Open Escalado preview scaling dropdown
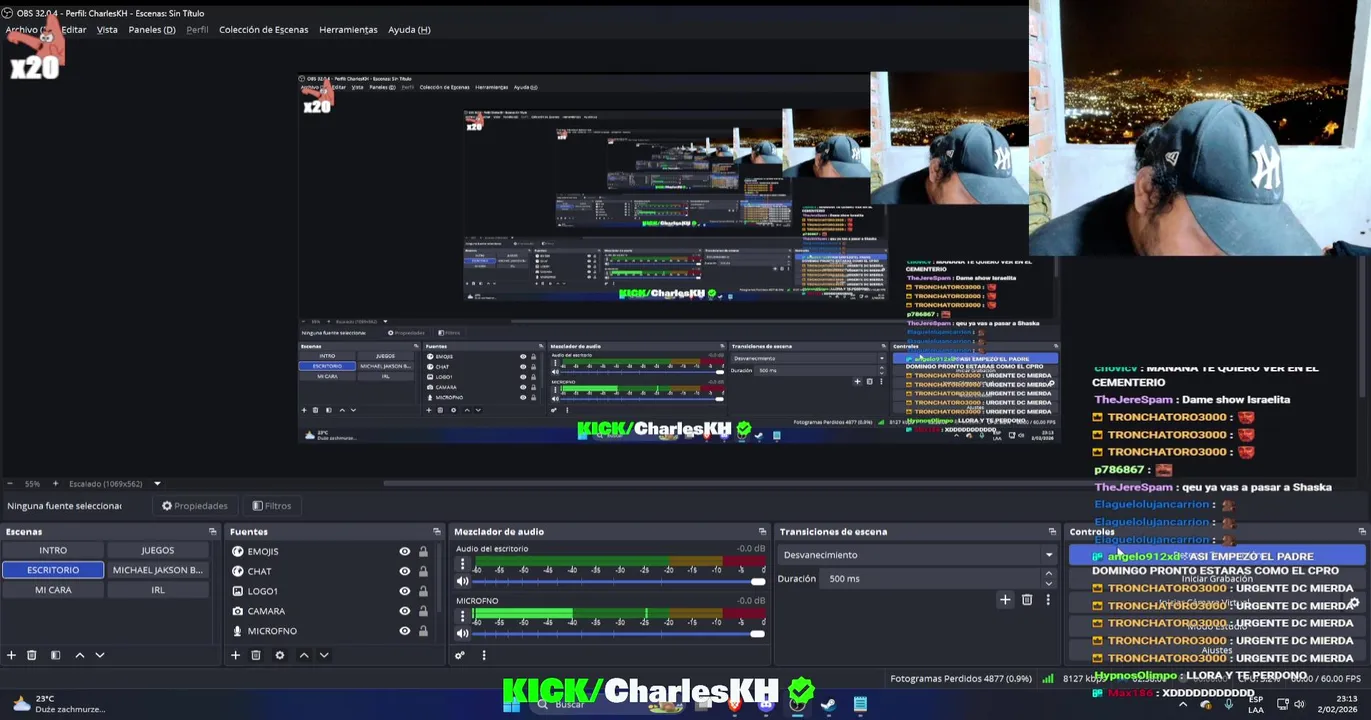Image resolution: width=1371 pixels, height=720 pixels. (x=157, y=484)
